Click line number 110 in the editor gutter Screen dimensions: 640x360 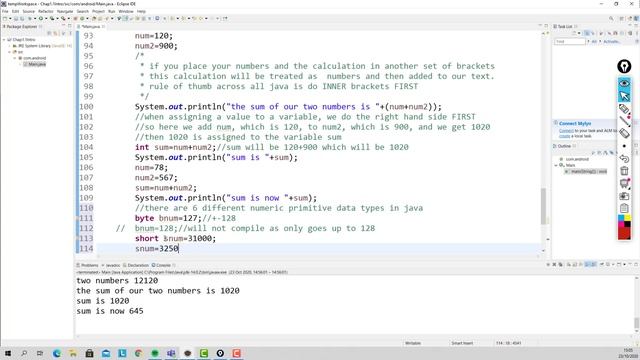point(86,208)
